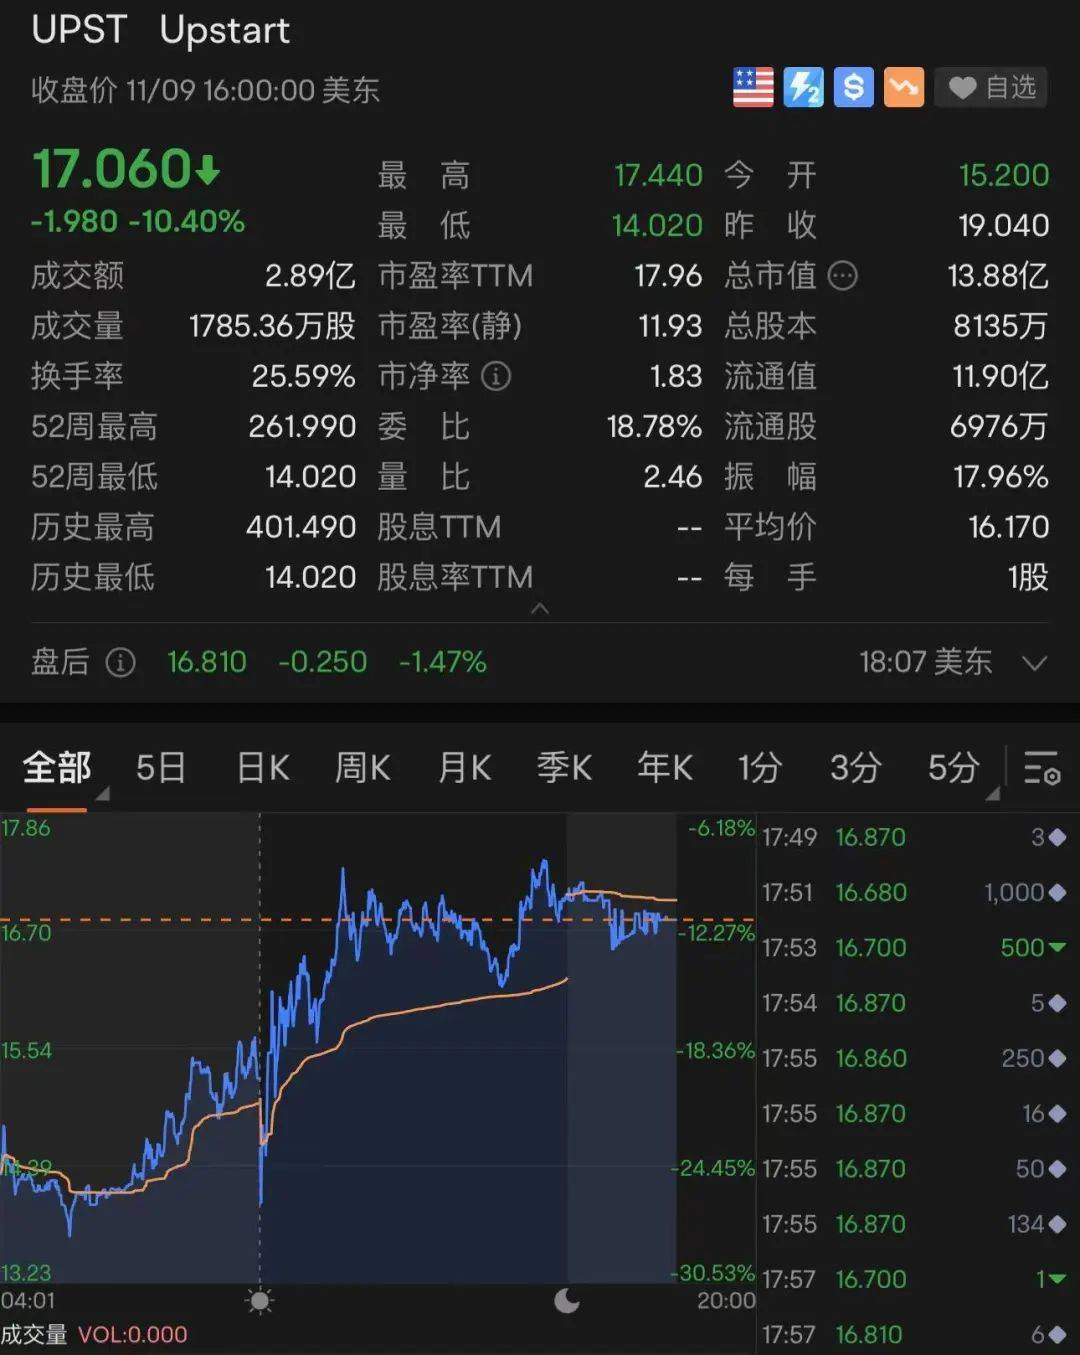Click the moon after-hours session icon
This screenshot has width=1080, height=1355.
[567, 1302]
